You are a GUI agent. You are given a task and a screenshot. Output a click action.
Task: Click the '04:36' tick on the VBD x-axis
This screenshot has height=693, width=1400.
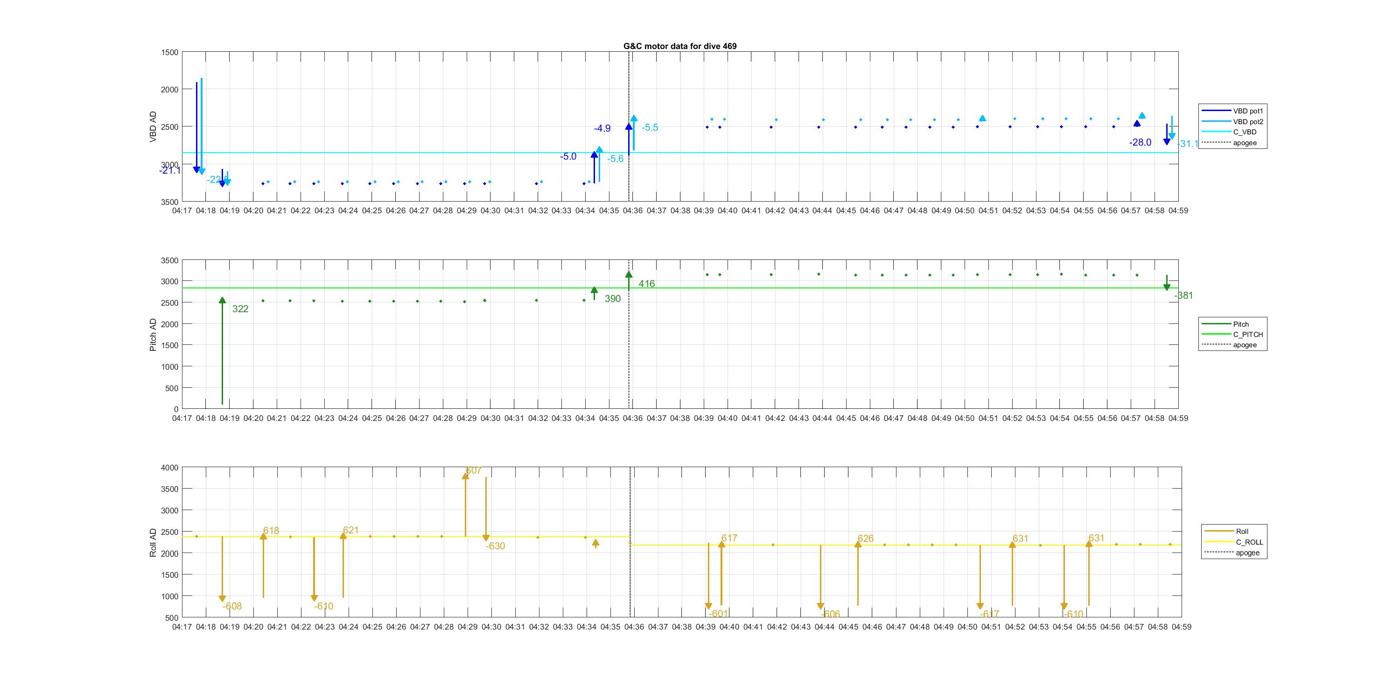click(x=633, y=211)
